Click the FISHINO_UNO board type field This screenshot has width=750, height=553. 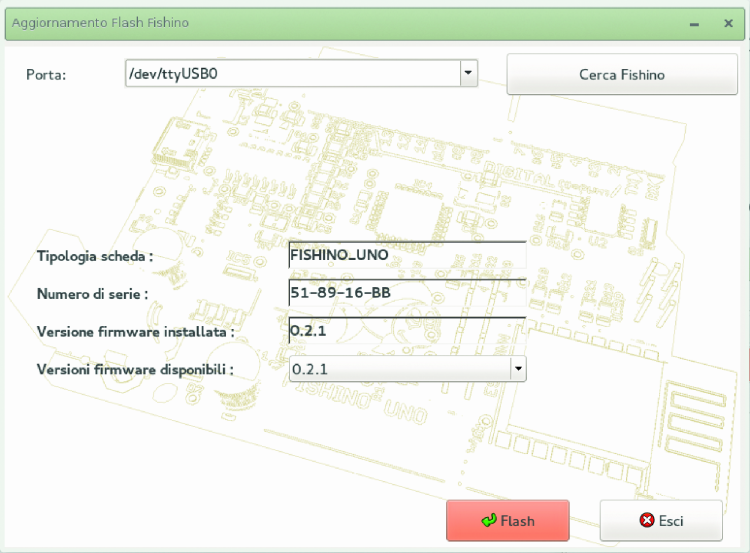click(x=406, y=255)
